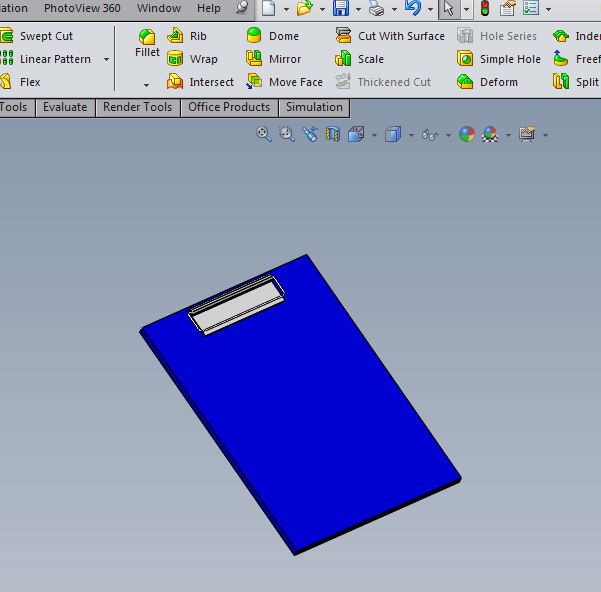Select the Split feature

pyautogui.click(x=576, y=82)
